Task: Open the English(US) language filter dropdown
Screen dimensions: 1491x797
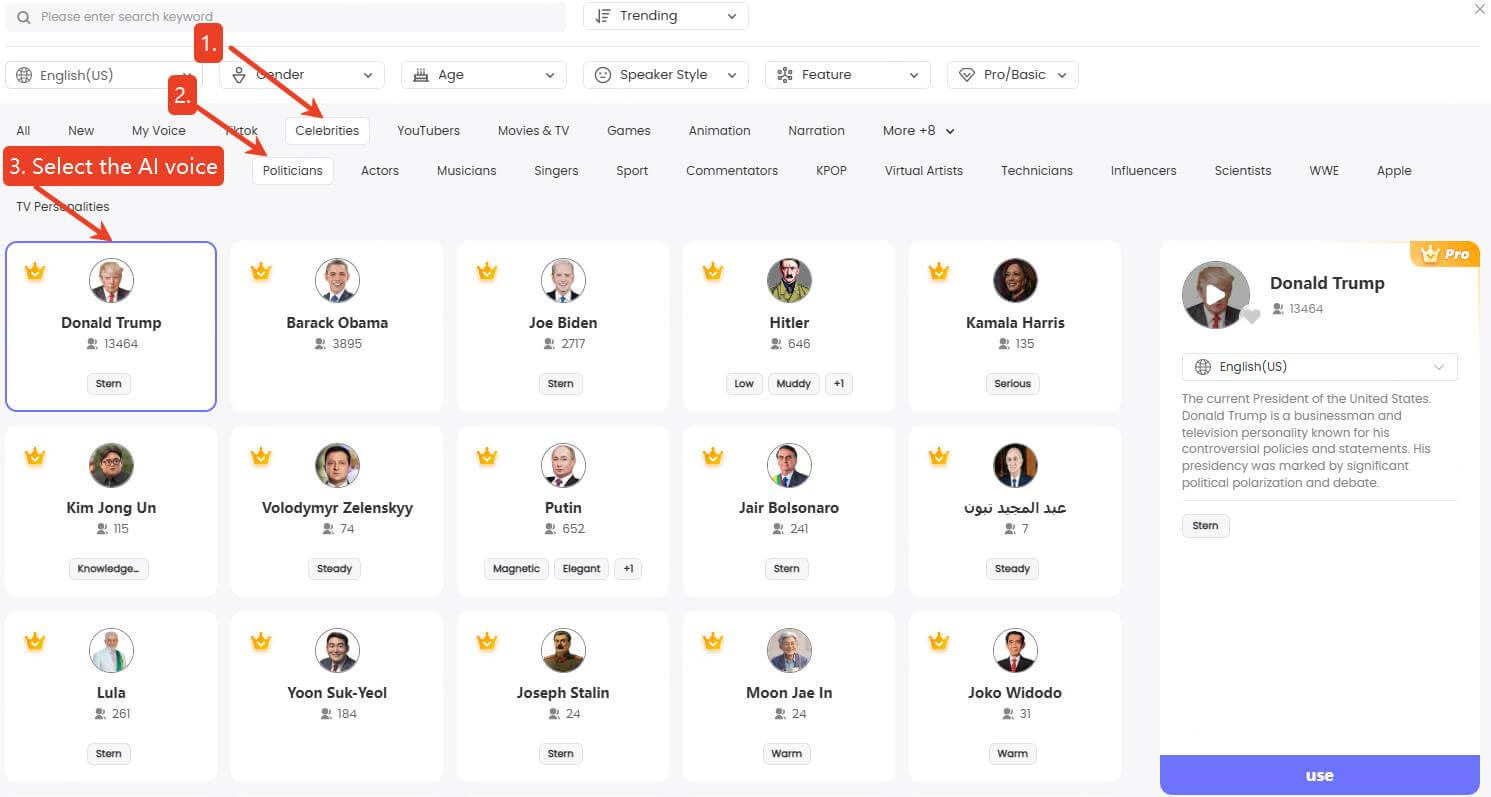Action: click(x=103, y=75)
